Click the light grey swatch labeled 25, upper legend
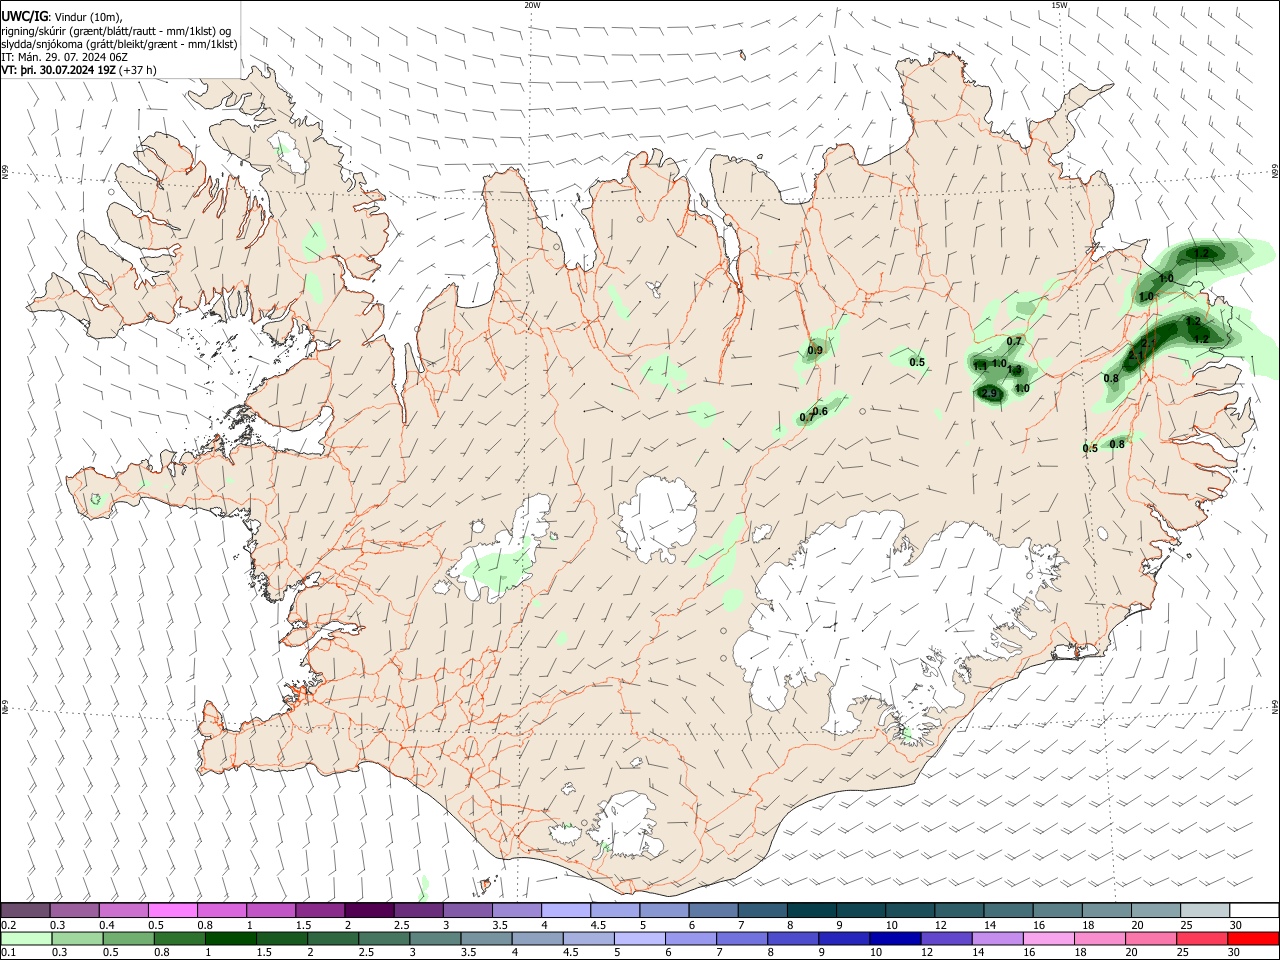 pos(1205,911)
